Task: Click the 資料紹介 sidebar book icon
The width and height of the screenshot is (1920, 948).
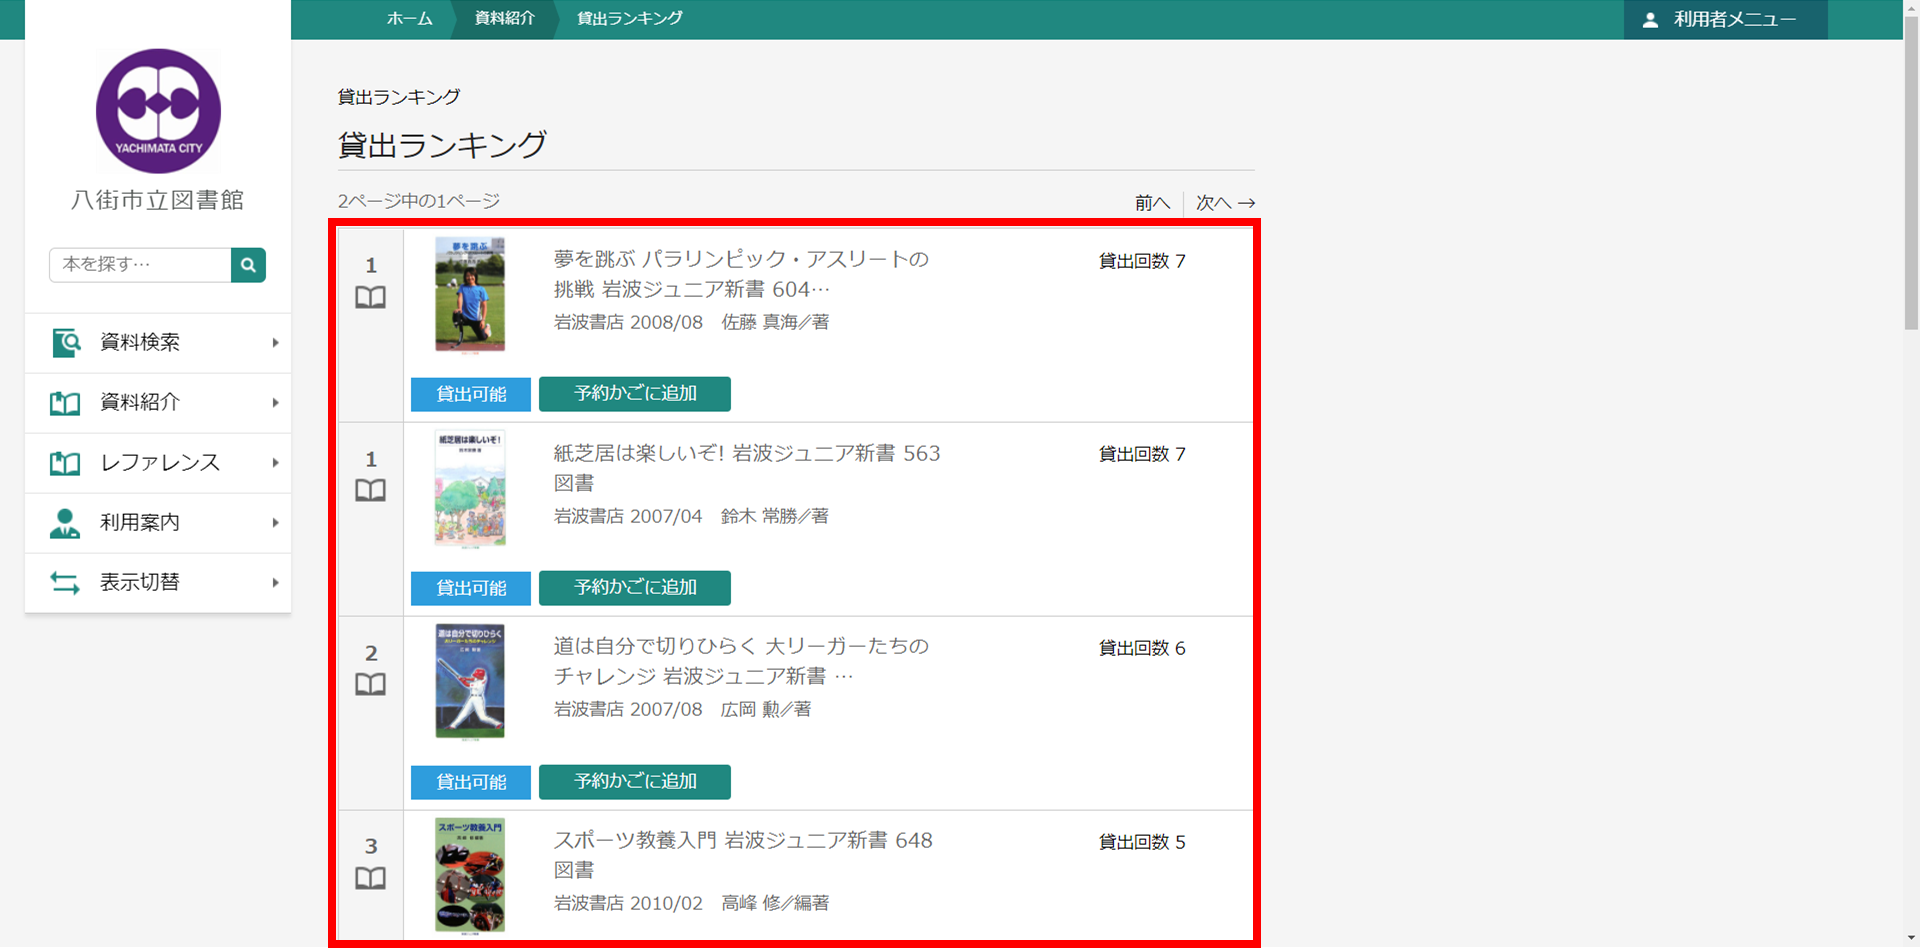Action: pyautogui.click(x=66, y=403)
